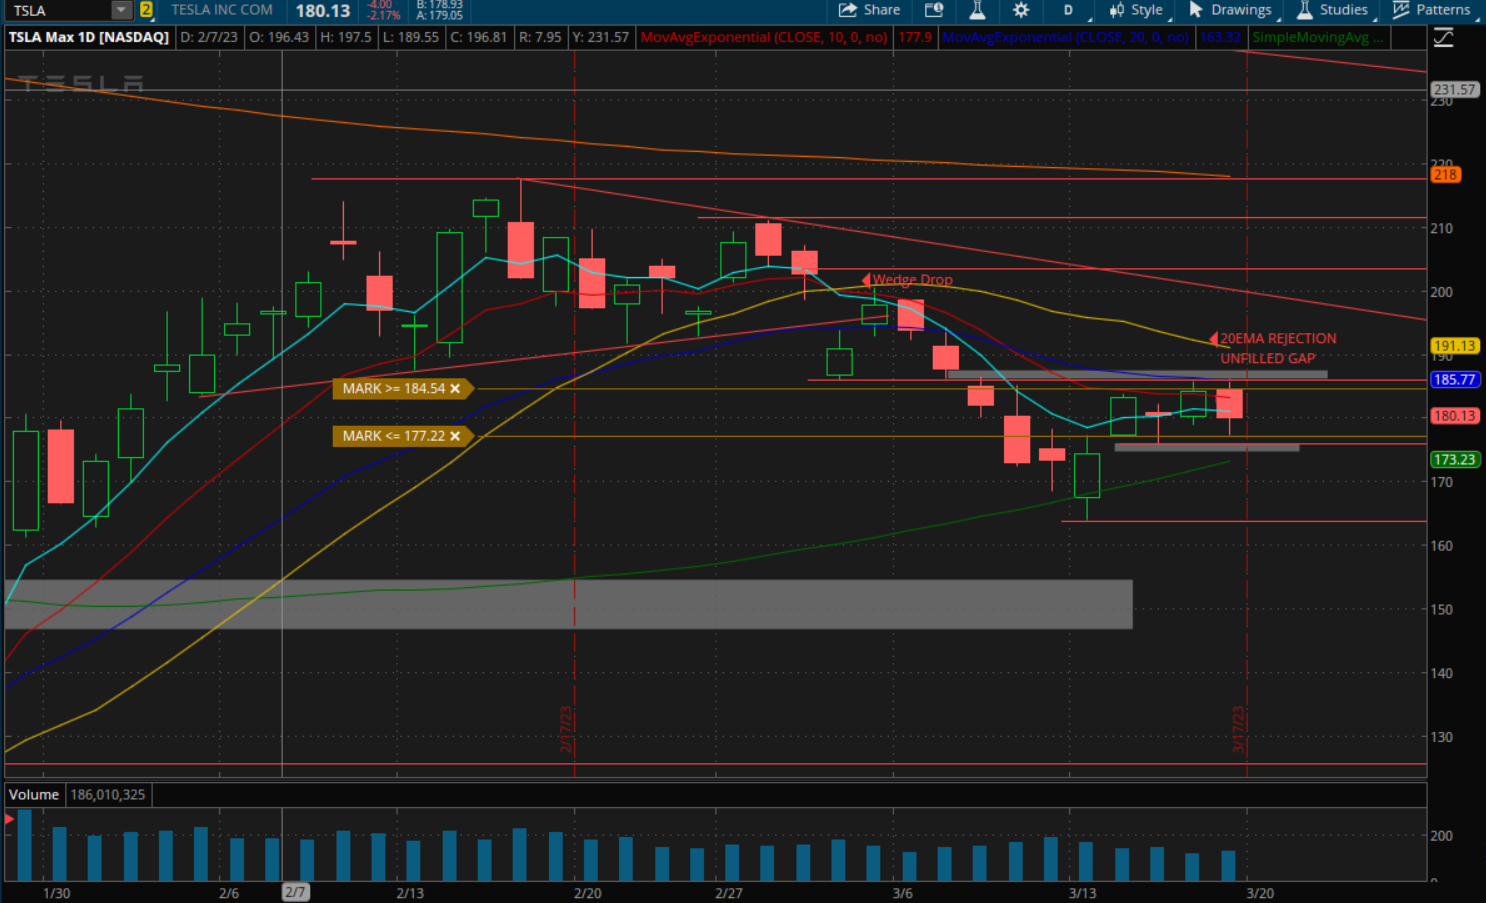Click the H: 197.5 high value

pyautogui.click(x=346, y=37)
